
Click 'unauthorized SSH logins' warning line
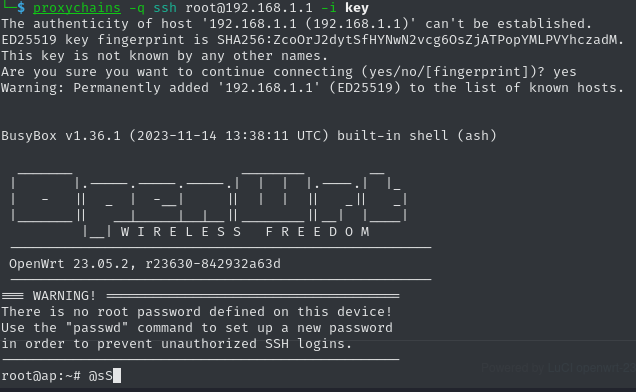[176, 344]
